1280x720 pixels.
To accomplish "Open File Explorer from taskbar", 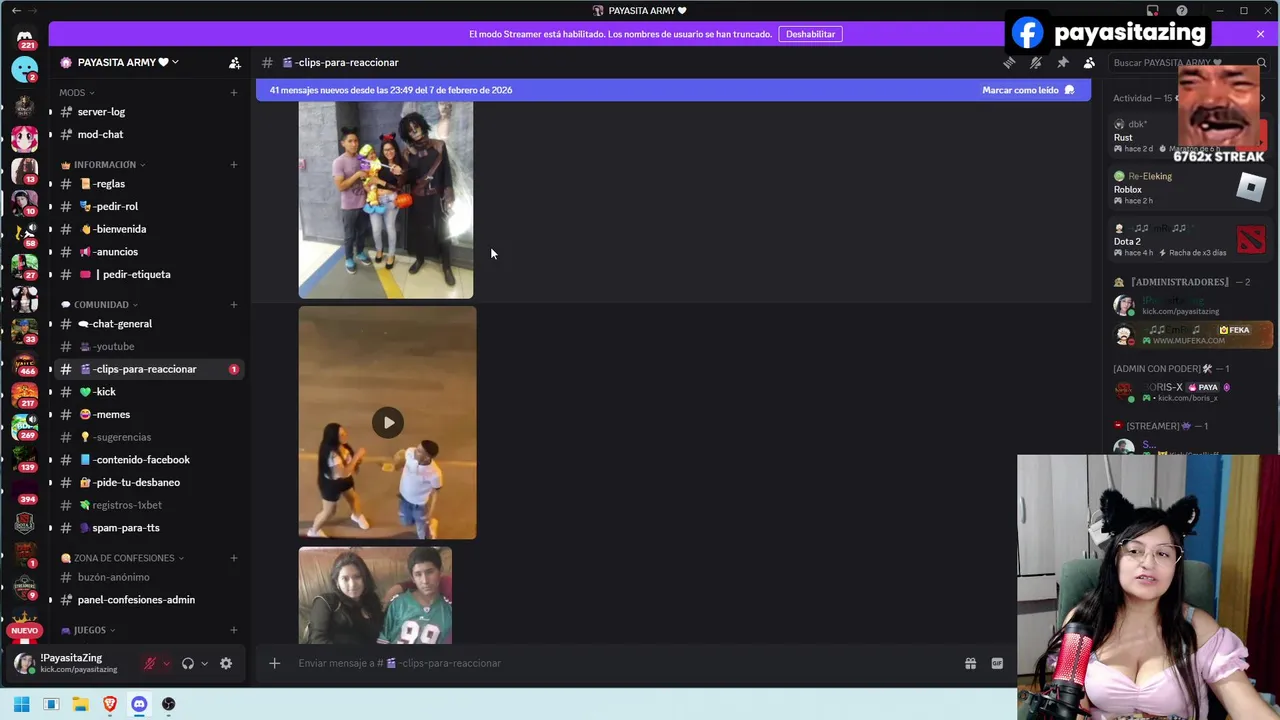I will (x=80, y=704).
